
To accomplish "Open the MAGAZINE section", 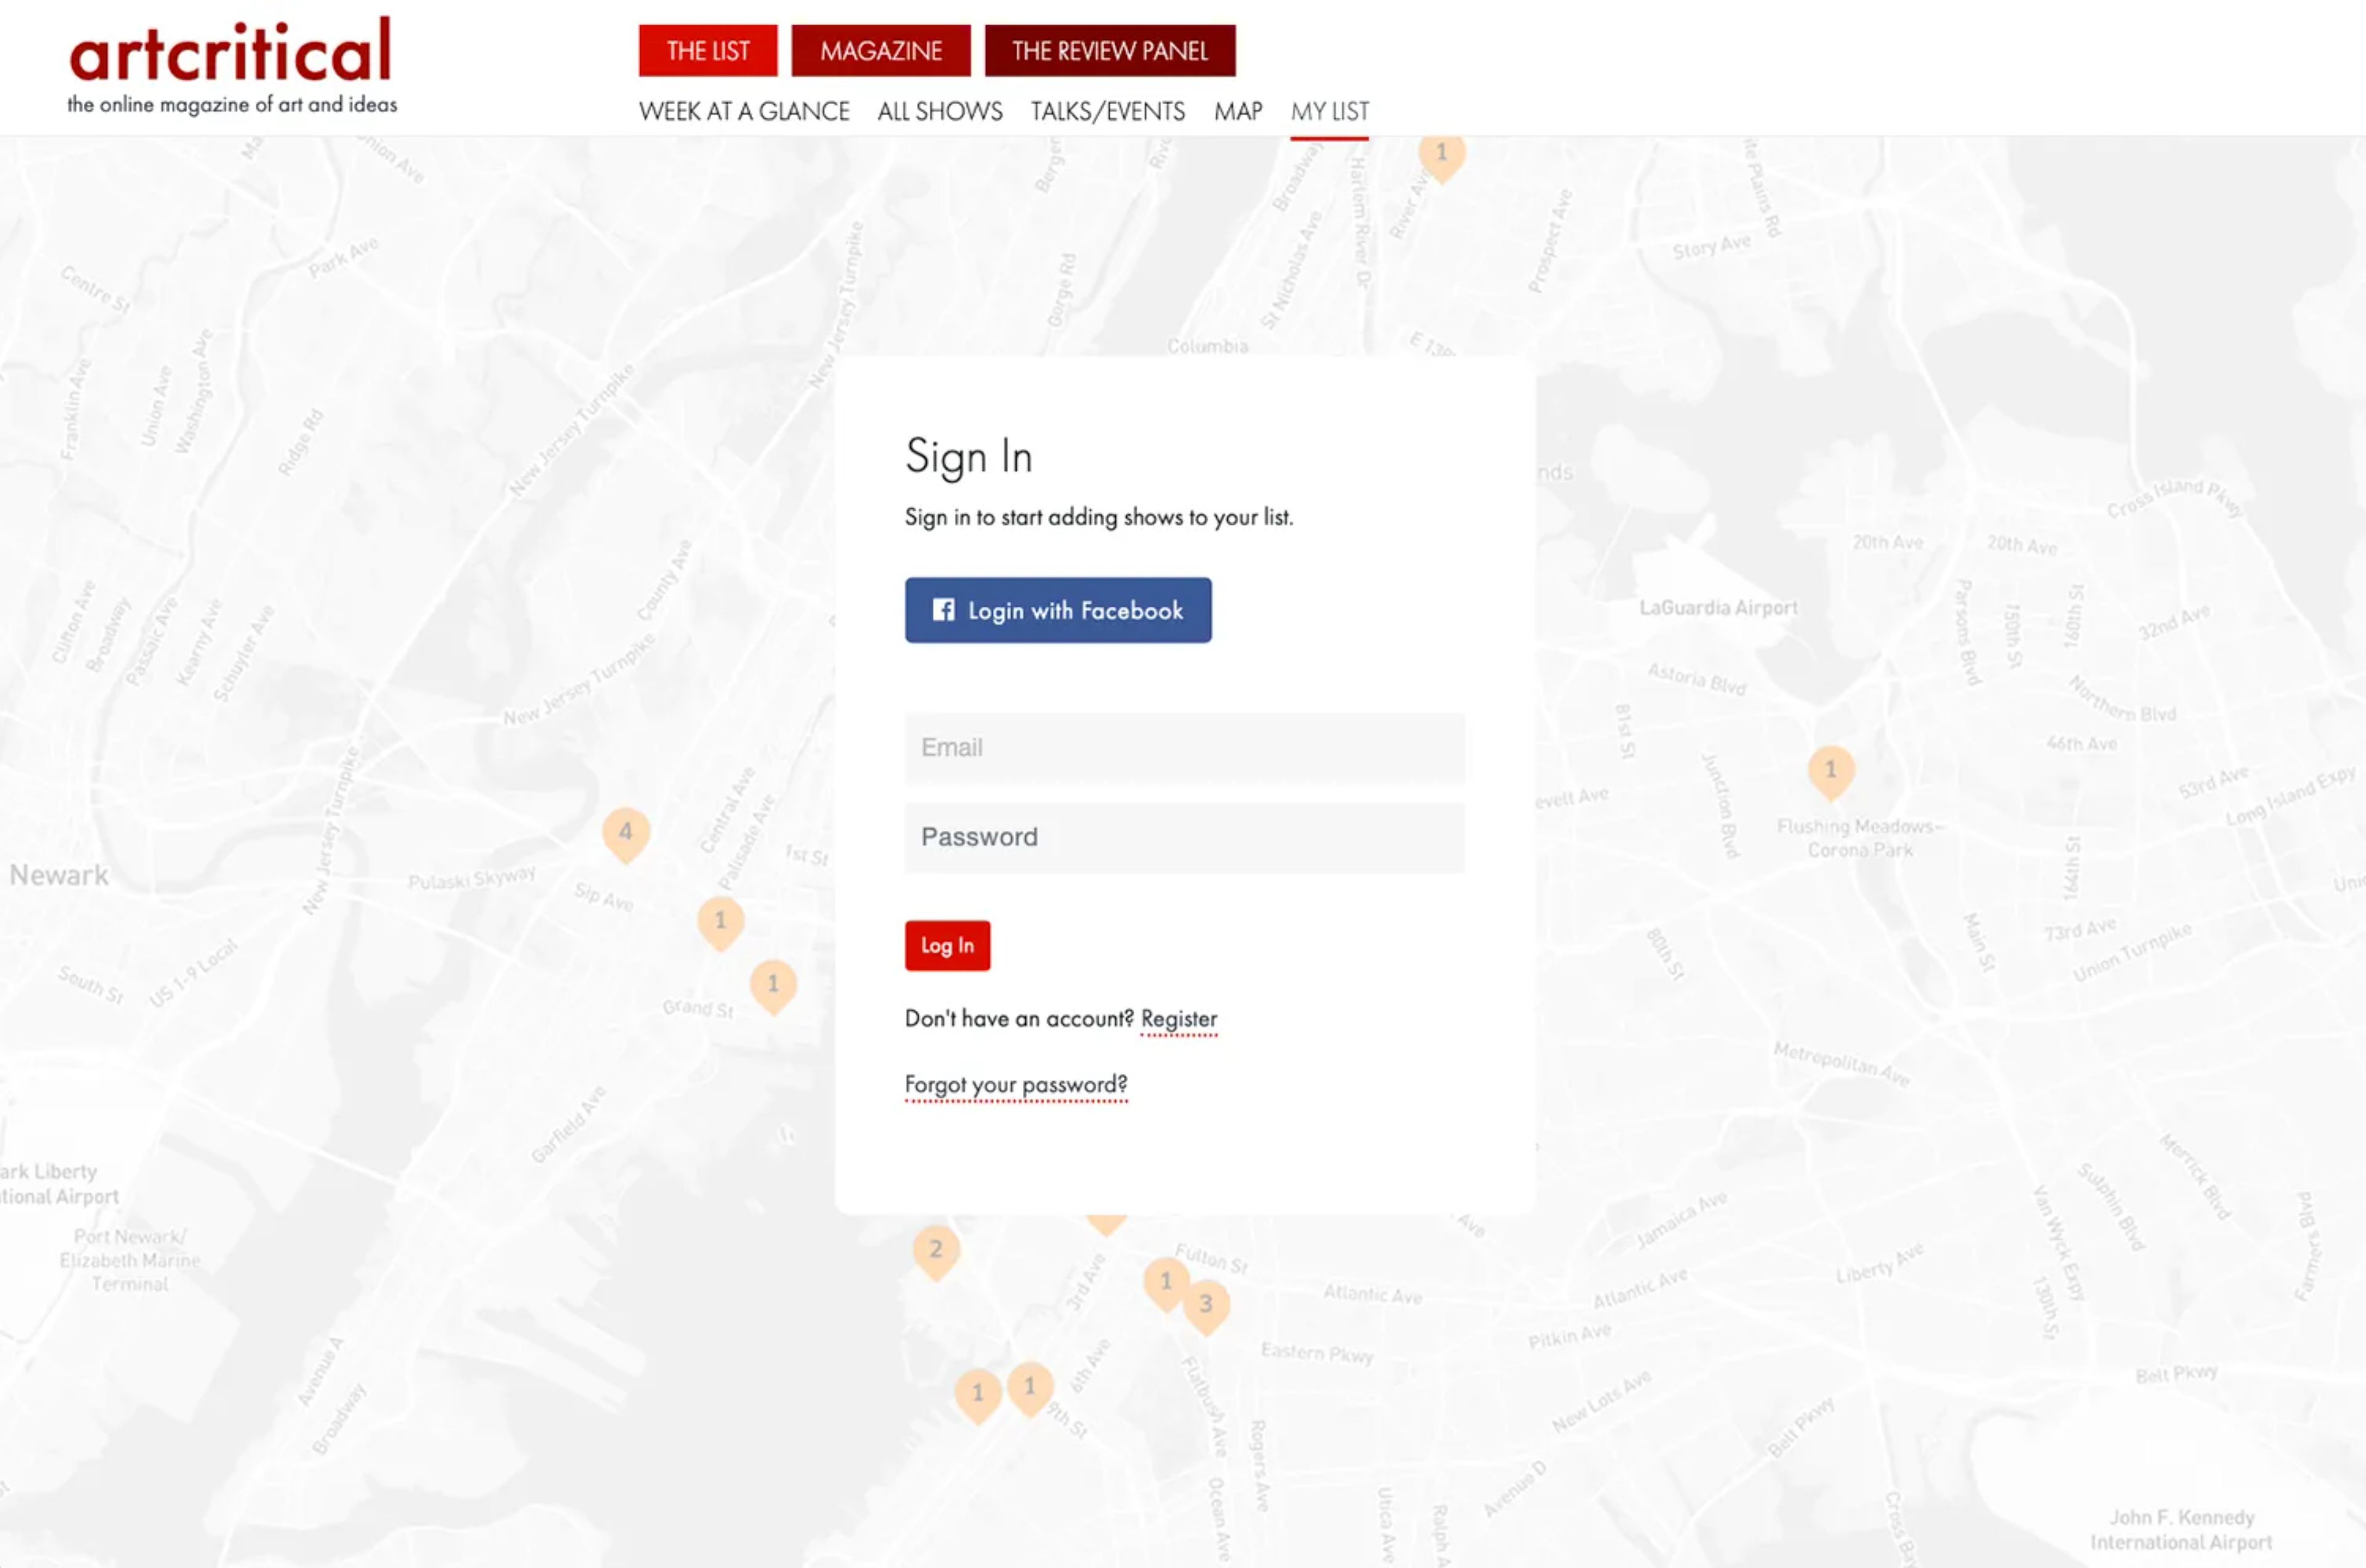I will coord(880,51).
